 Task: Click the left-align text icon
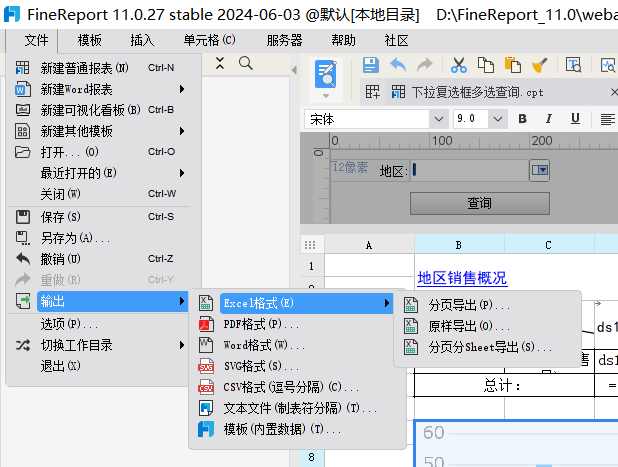click(607, 119)
